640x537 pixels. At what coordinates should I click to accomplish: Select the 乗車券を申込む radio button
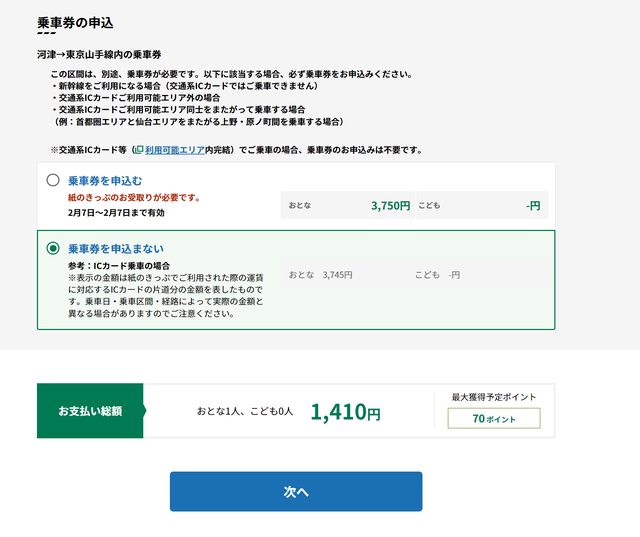53,181
